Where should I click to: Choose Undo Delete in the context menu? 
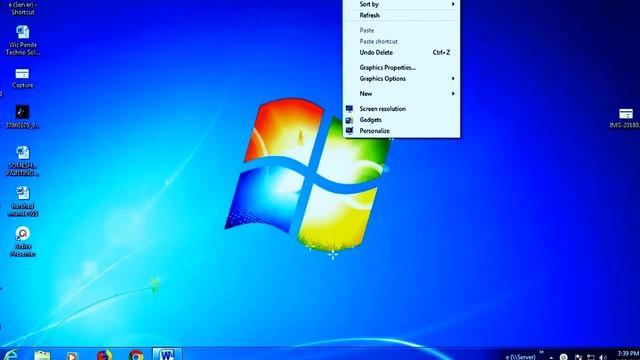click(x=401, y=52)
